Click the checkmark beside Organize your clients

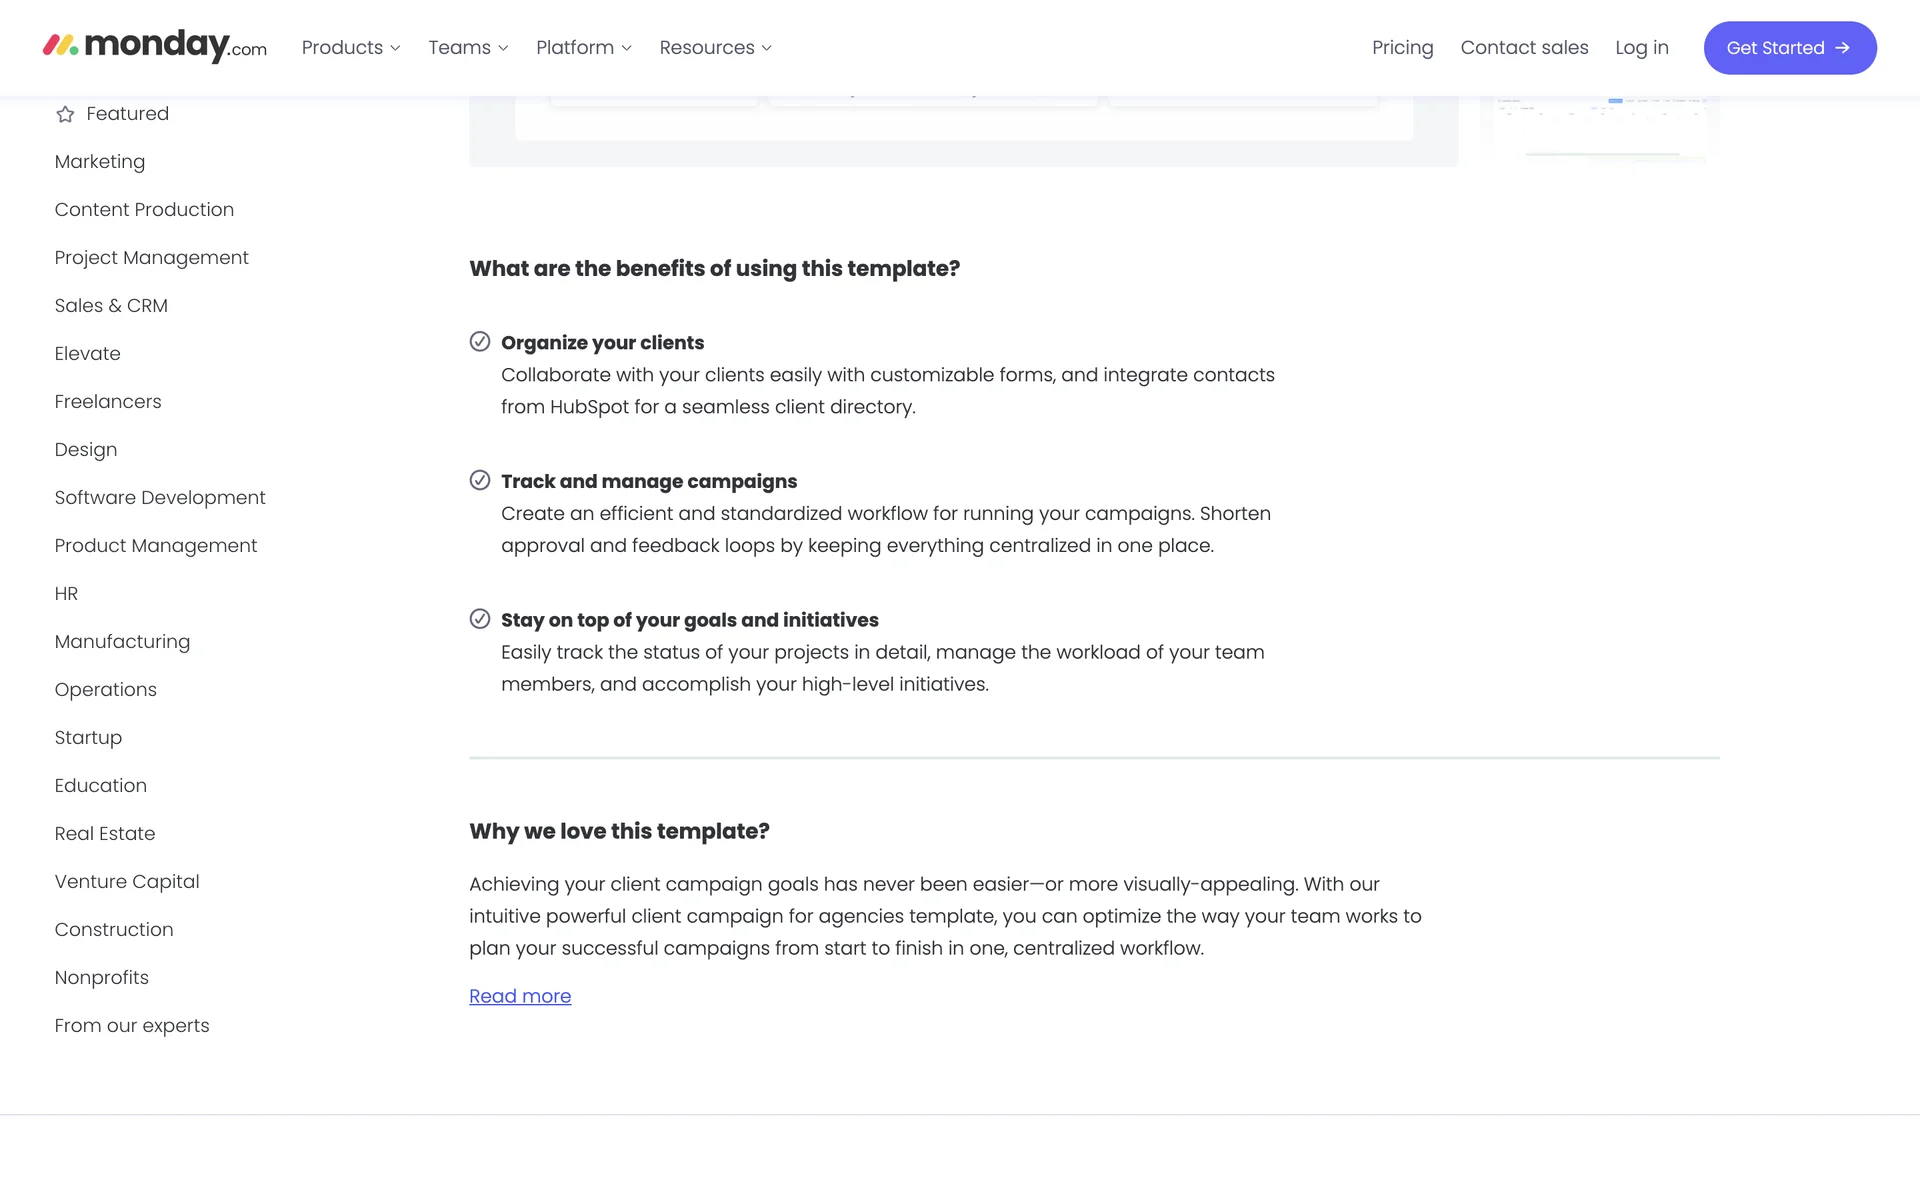pyautogui.click(x=480, y=342)
